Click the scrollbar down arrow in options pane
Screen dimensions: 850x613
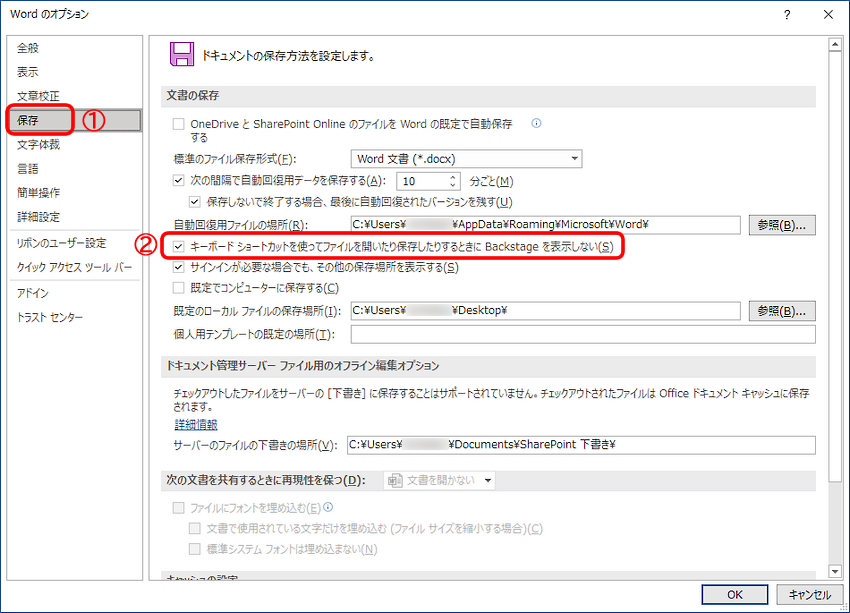pos(835,571)
